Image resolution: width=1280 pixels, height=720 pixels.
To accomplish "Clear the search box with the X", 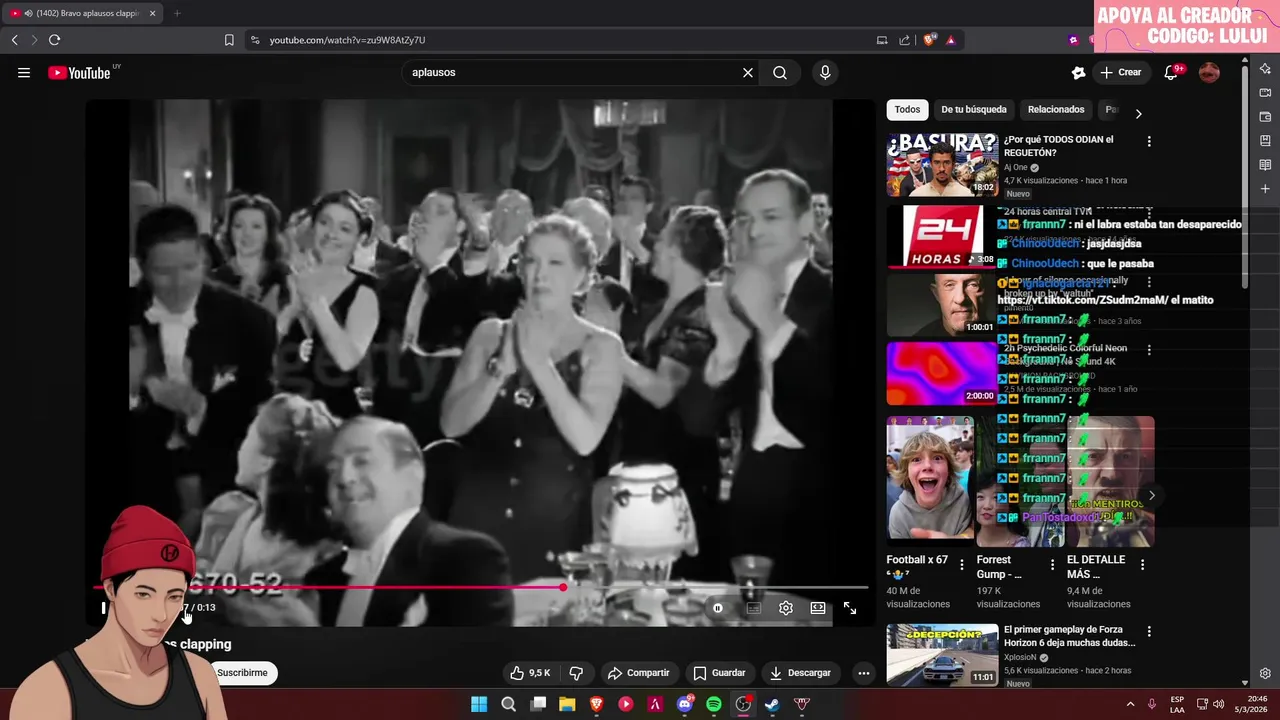I will coord(747,73).
